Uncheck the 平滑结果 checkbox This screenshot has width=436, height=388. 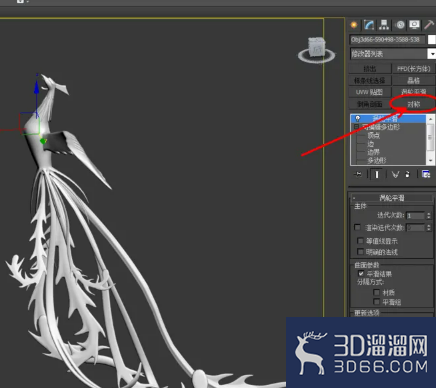(x=361, y=274)
